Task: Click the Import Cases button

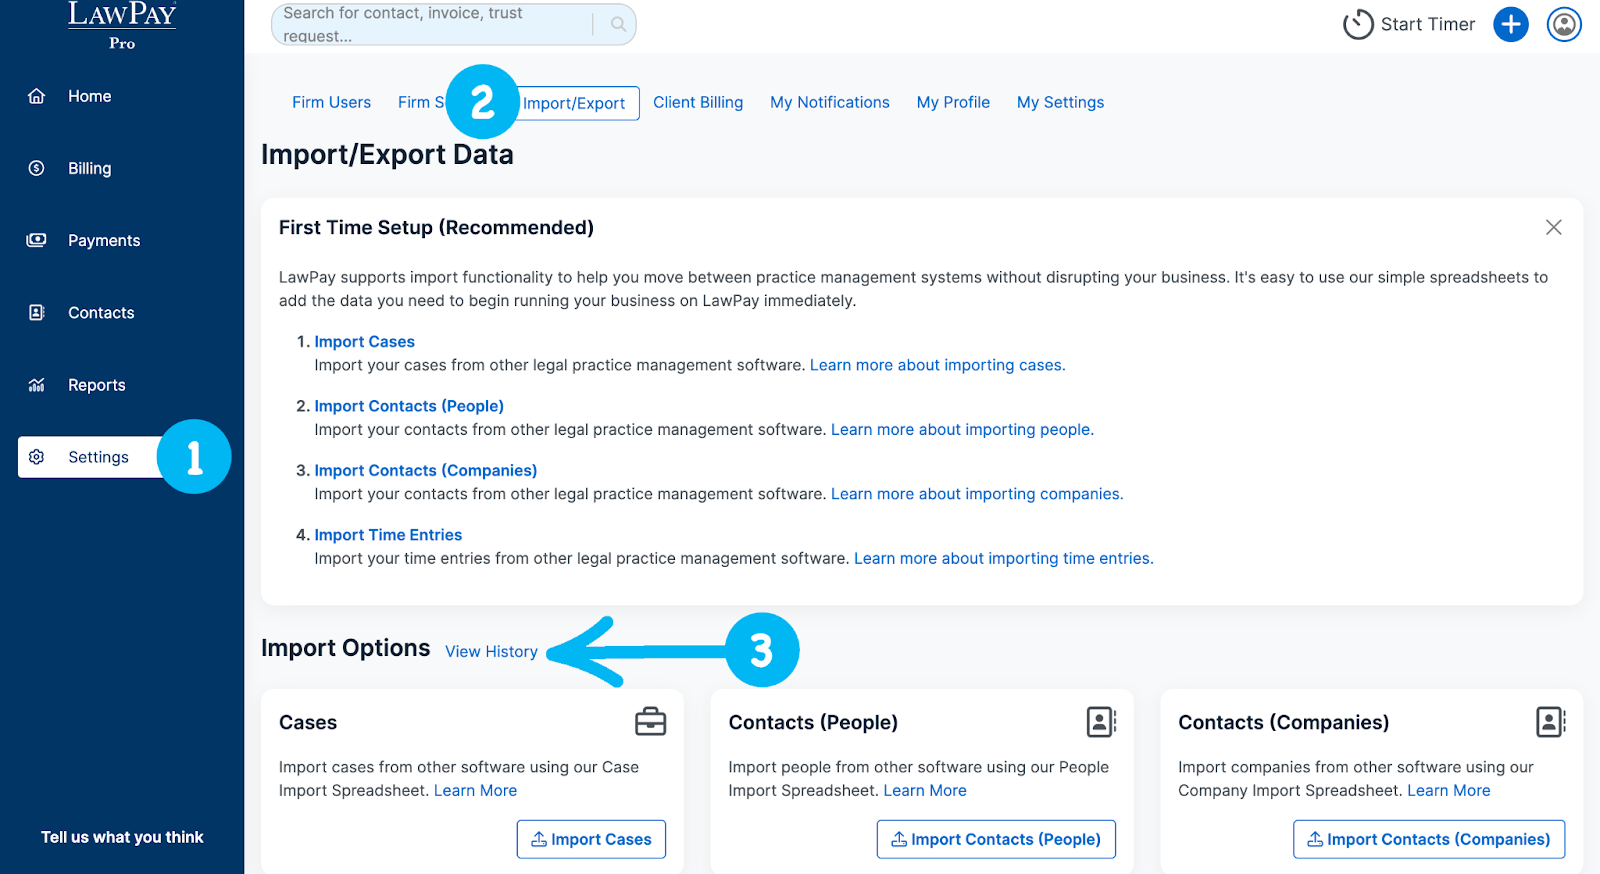Action: (591, 839)
